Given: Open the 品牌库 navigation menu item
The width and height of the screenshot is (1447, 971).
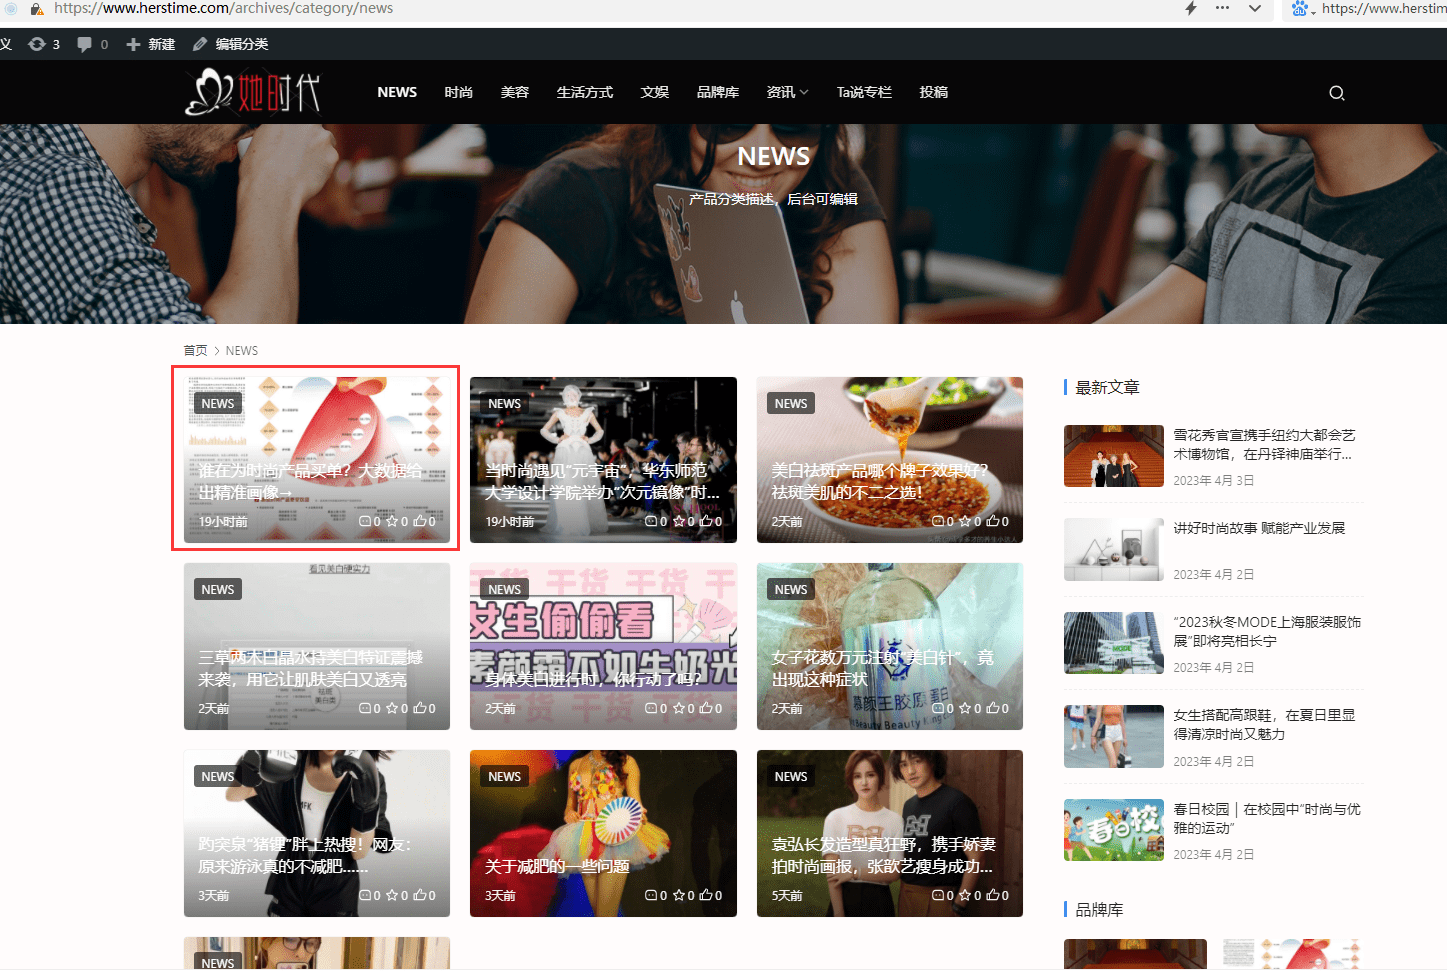Looking at the screenshot, I should 718,92.
